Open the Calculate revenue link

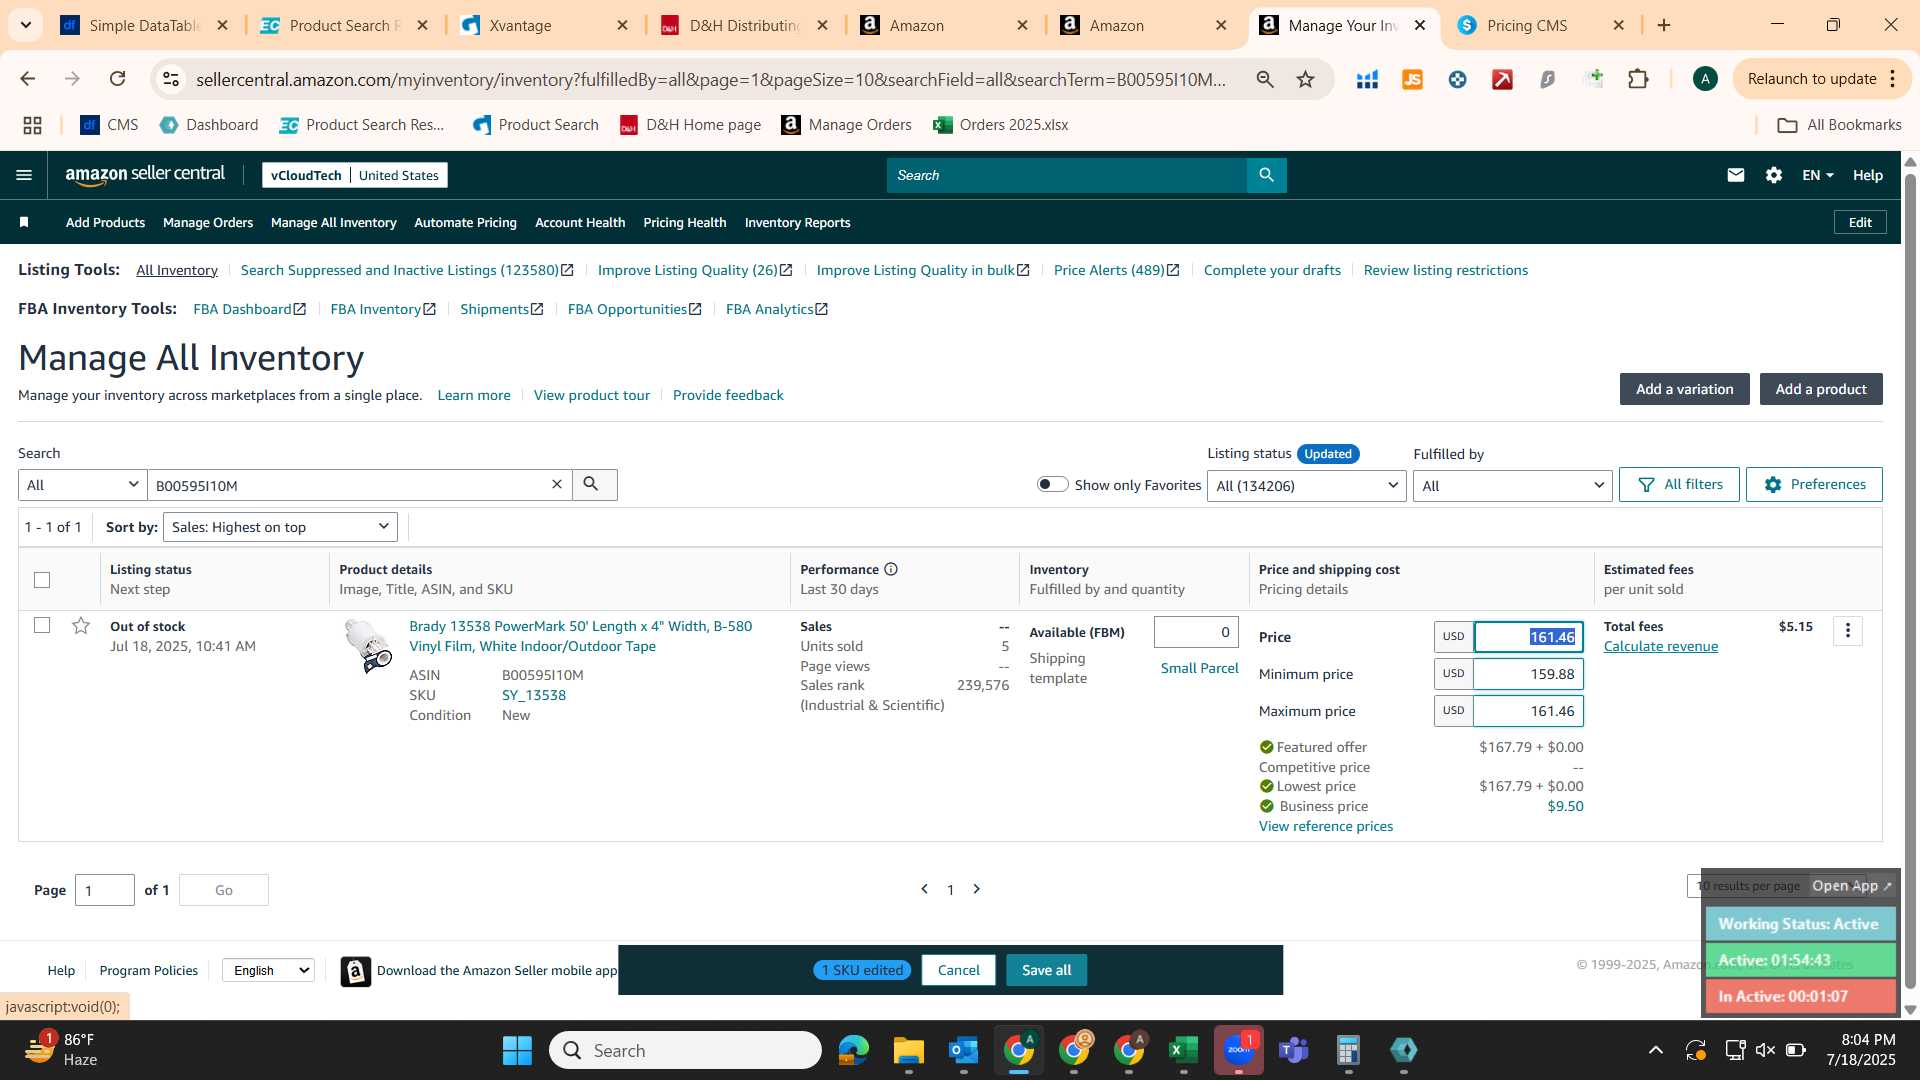point(1660,647)
